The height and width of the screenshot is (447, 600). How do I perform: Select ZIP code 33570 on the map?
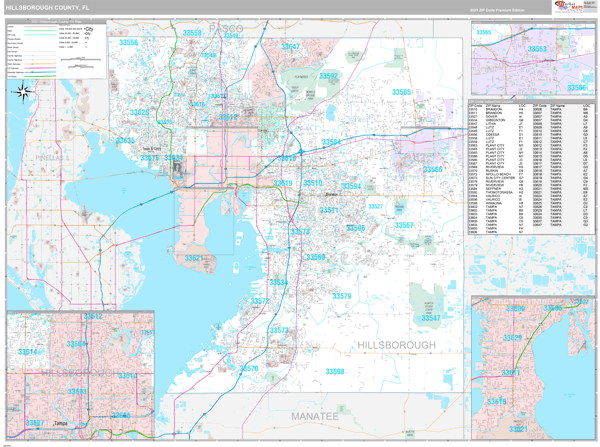pyautogui.click(x=249, y=369)
